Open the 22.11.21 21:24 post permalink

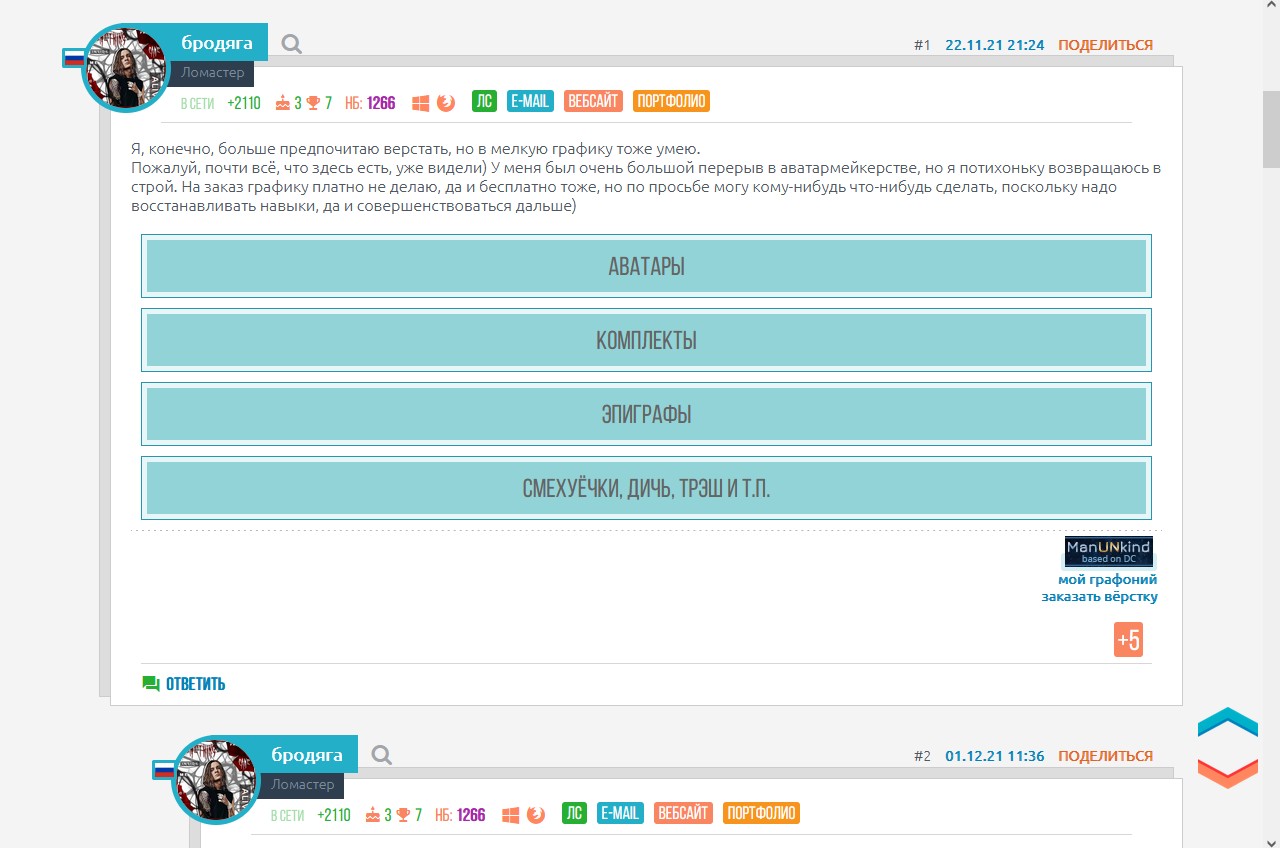994,45
